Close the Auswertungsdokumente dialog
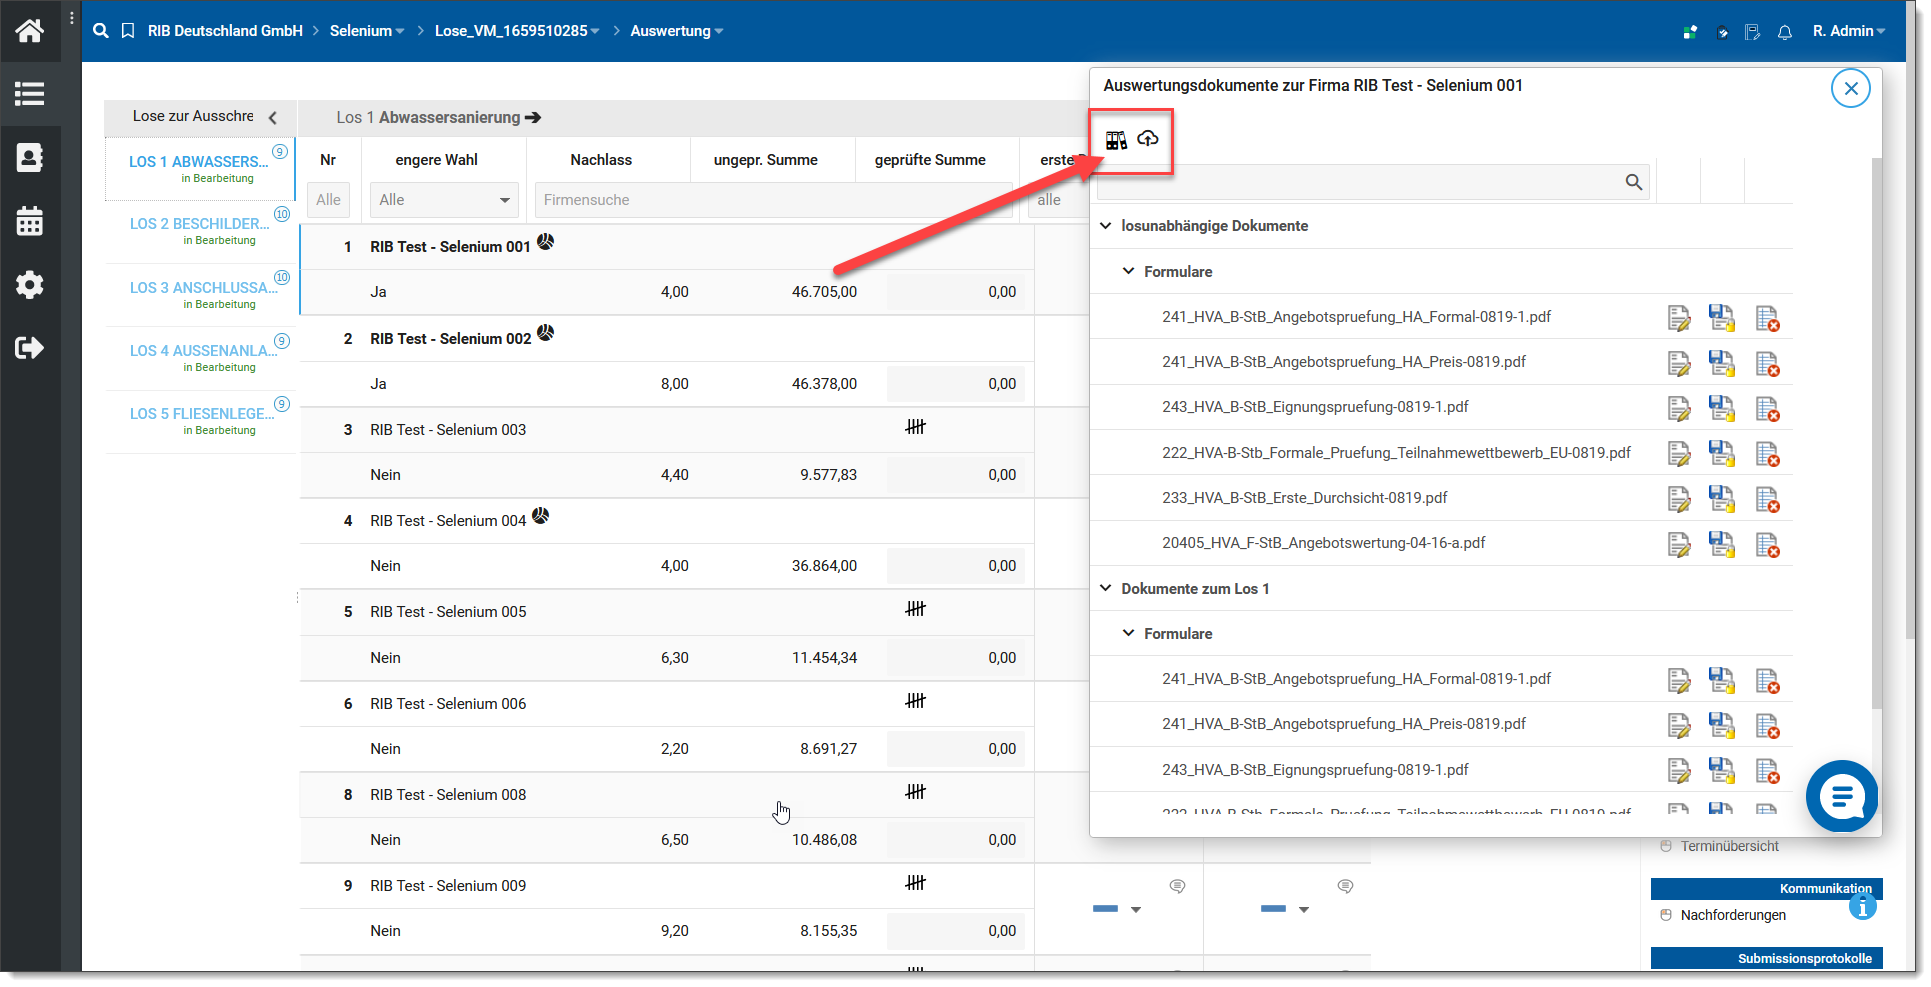The width and height of the screenshot is (1931, 987). pos(1851,88)
